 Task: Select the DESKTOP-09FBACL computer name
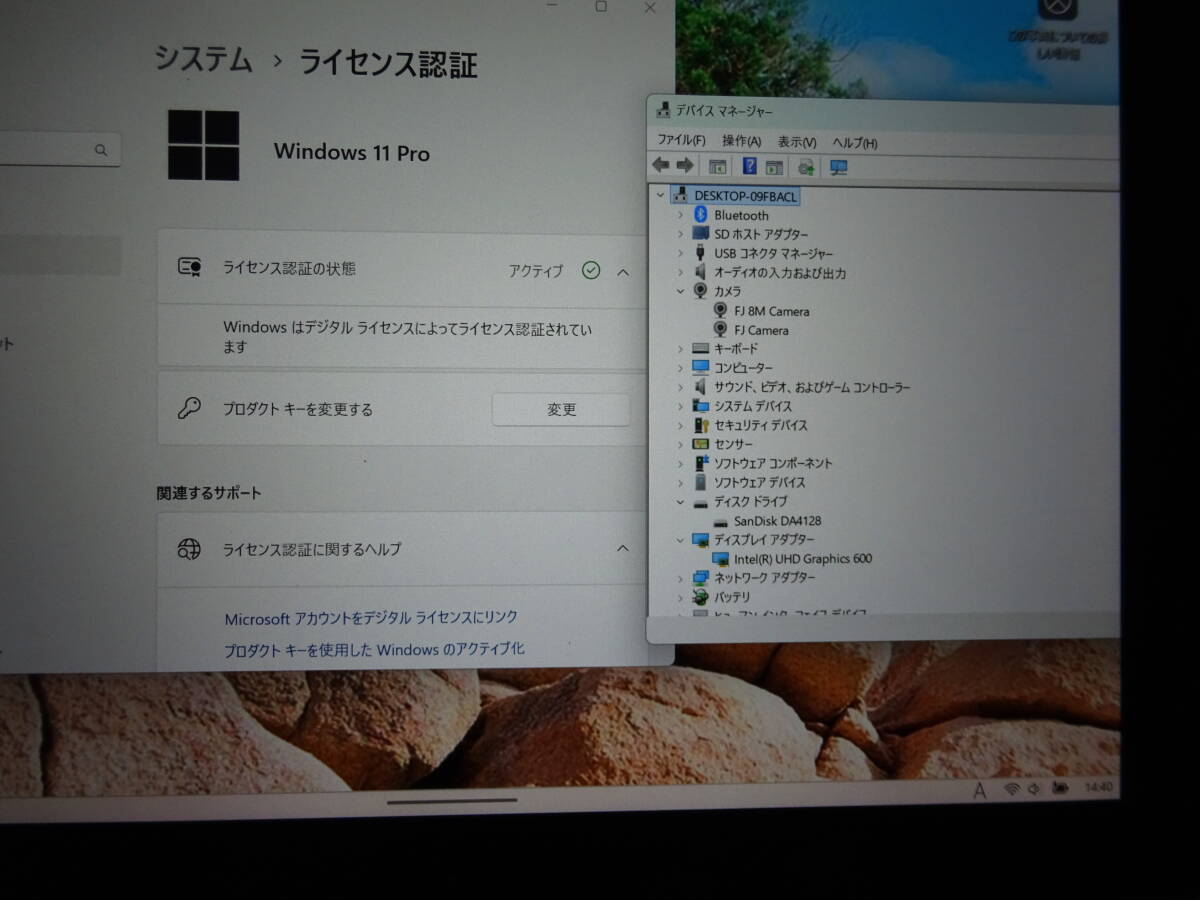[x=746, y=196]
